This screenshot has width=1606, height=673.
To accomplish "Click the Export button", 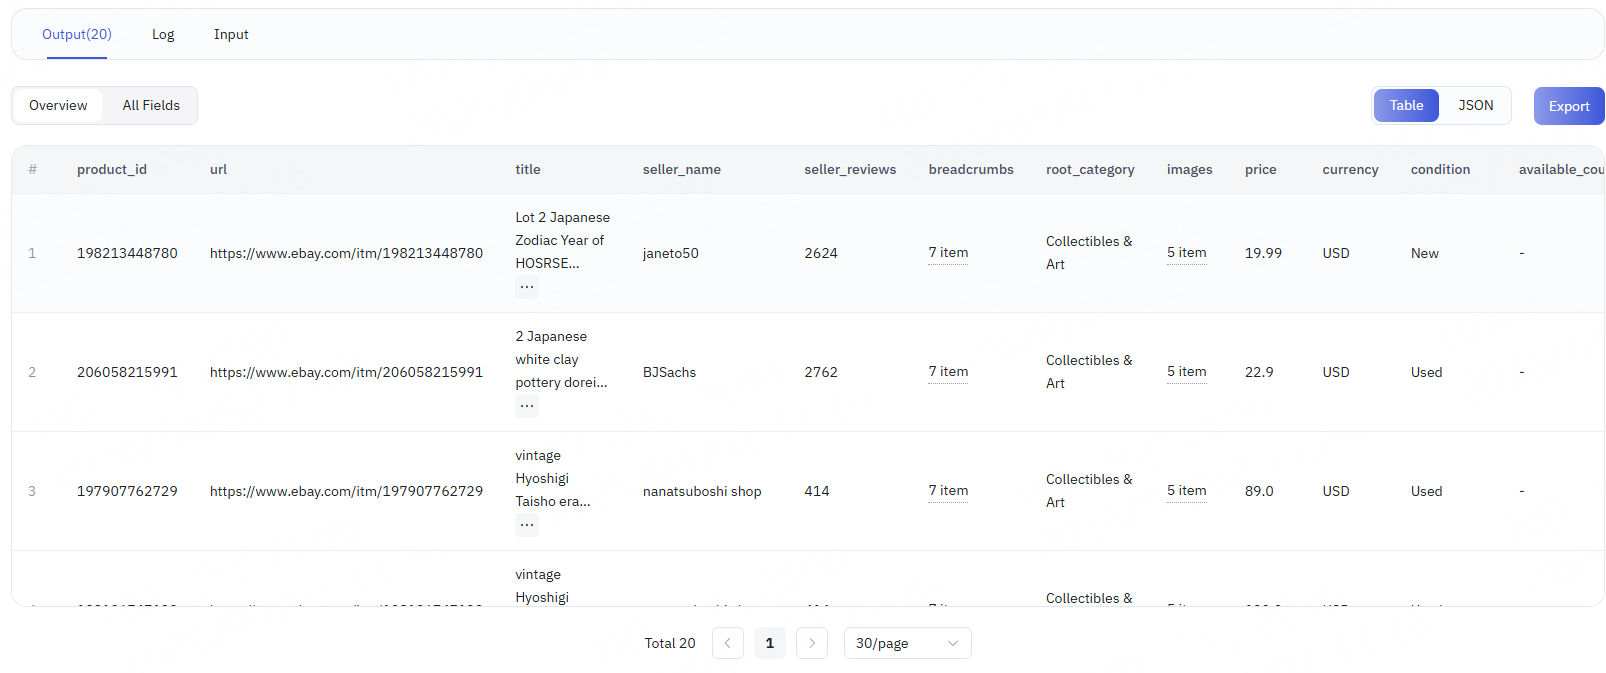I will click(1568, 106).
